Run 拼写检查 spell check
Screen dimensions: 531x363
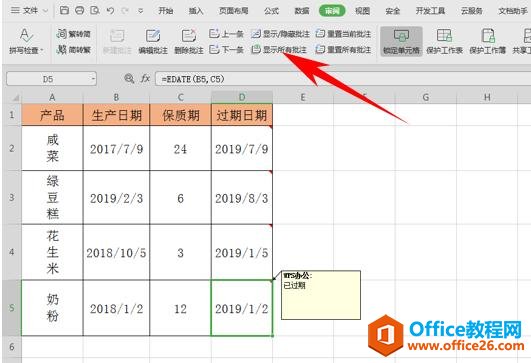[26, 41]
